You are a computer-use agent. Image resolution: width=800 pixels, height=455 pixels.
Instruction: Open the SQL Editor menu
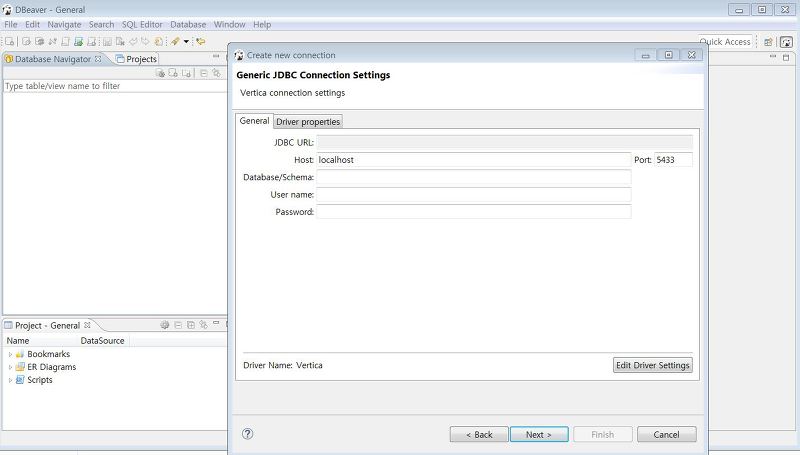tap(142, 24)
